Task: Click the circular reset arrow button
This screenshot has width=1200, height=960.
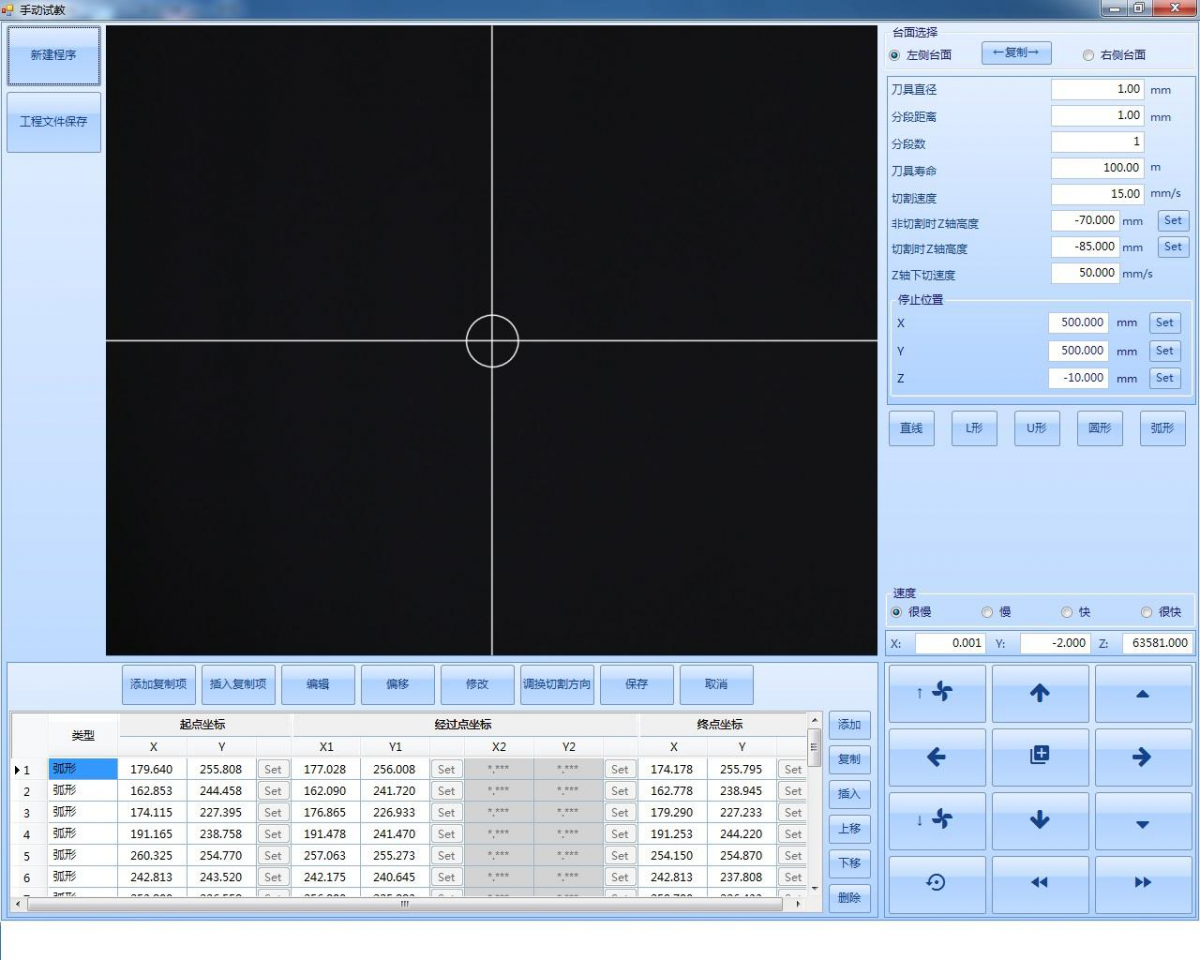Action: (x=937, y=884)
